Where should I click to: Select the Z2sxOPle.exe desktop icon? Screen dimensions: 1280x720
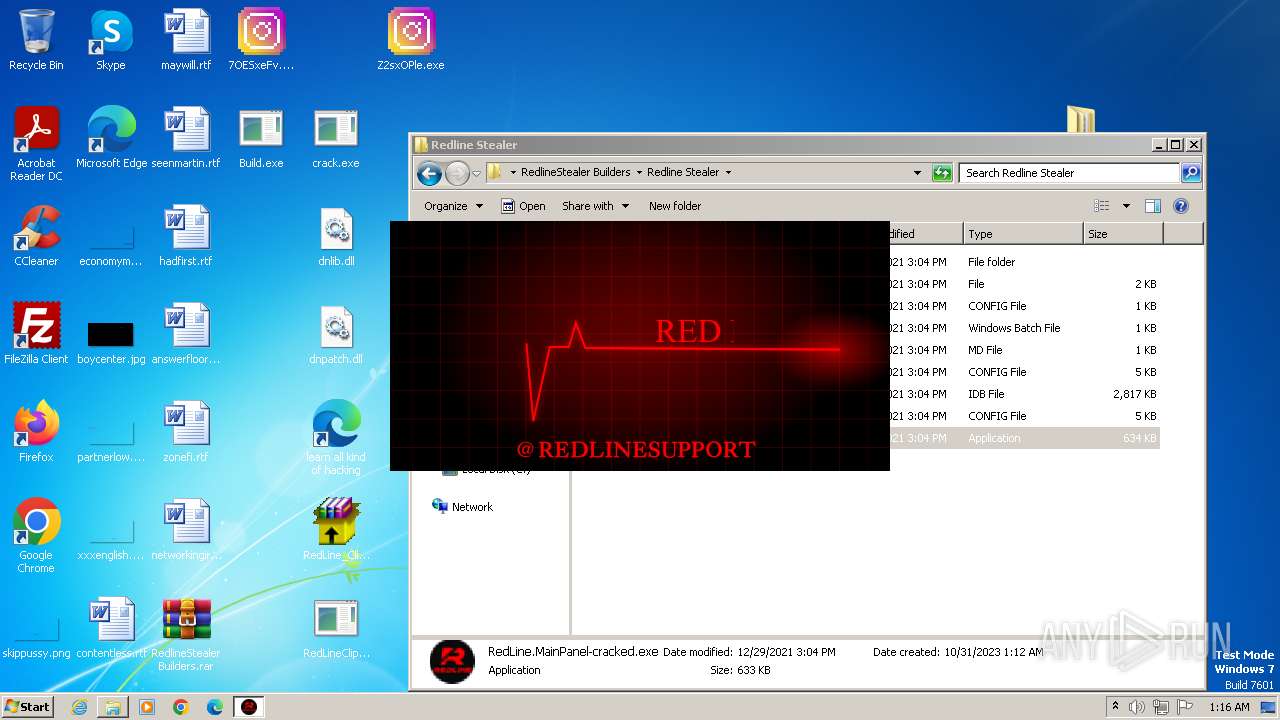click(x=411, y=40)
